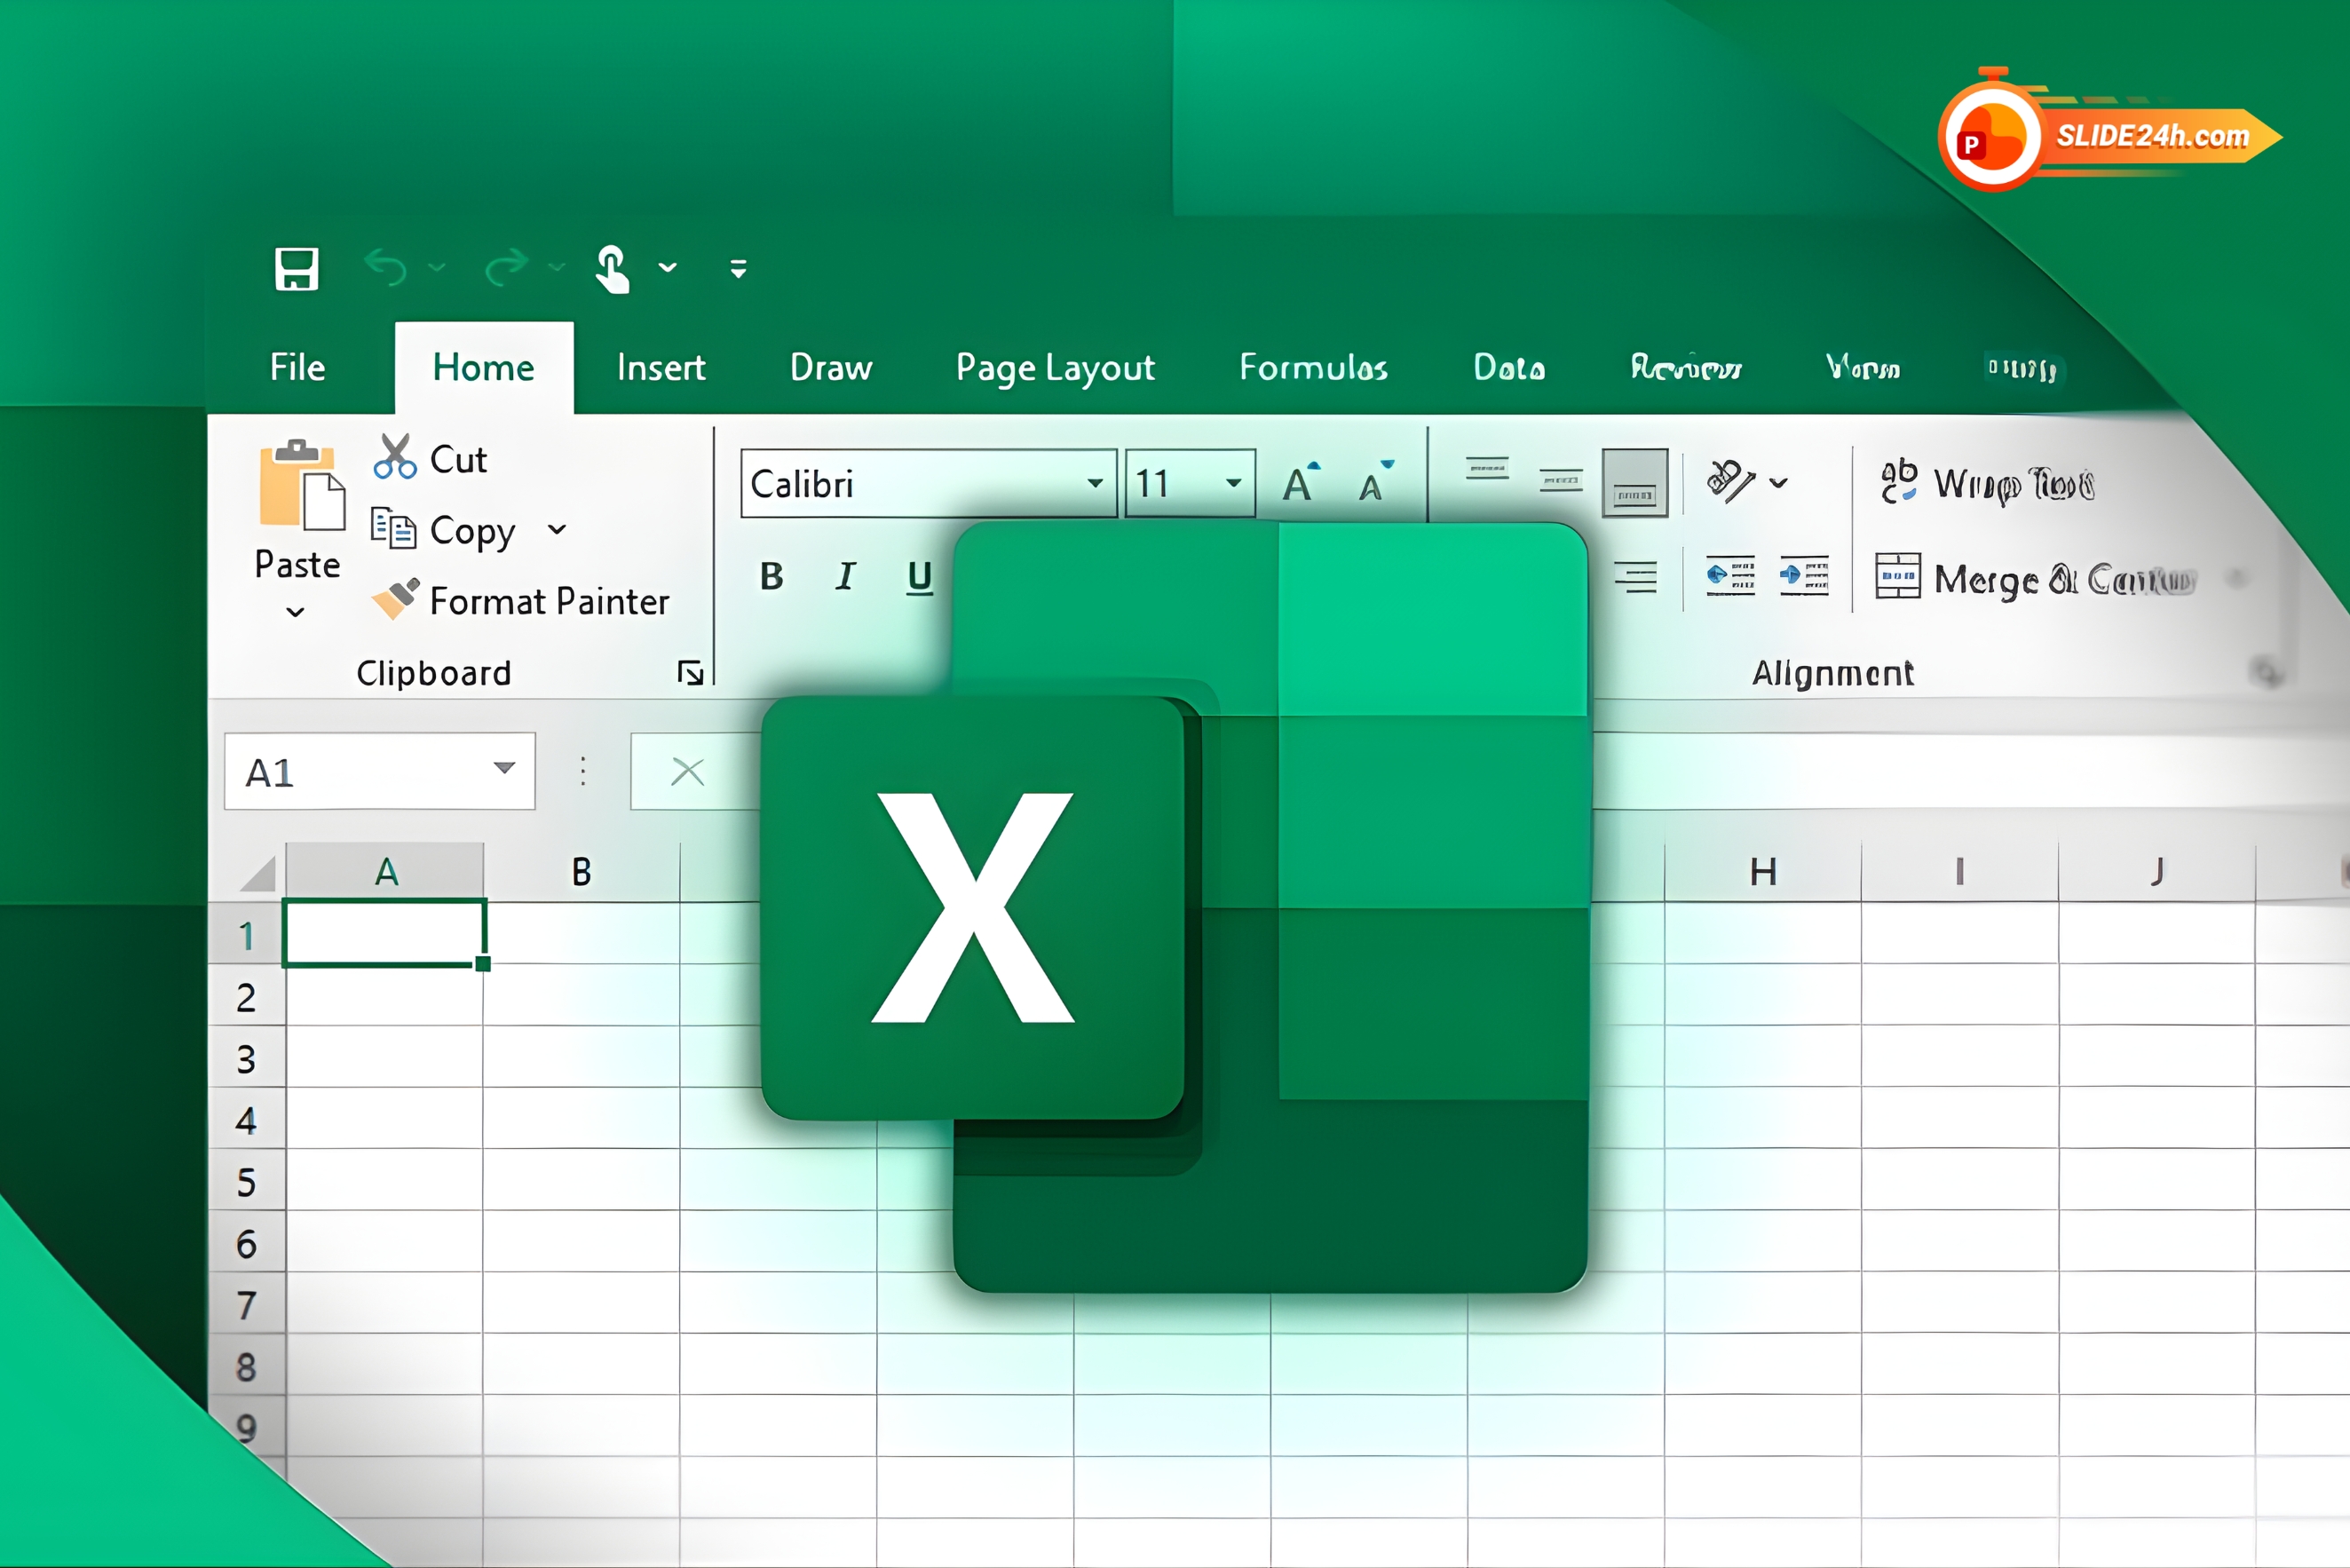Toggle Underline formatting
The height and width of the screenshot is (1568, 2350).
point(919,577)
